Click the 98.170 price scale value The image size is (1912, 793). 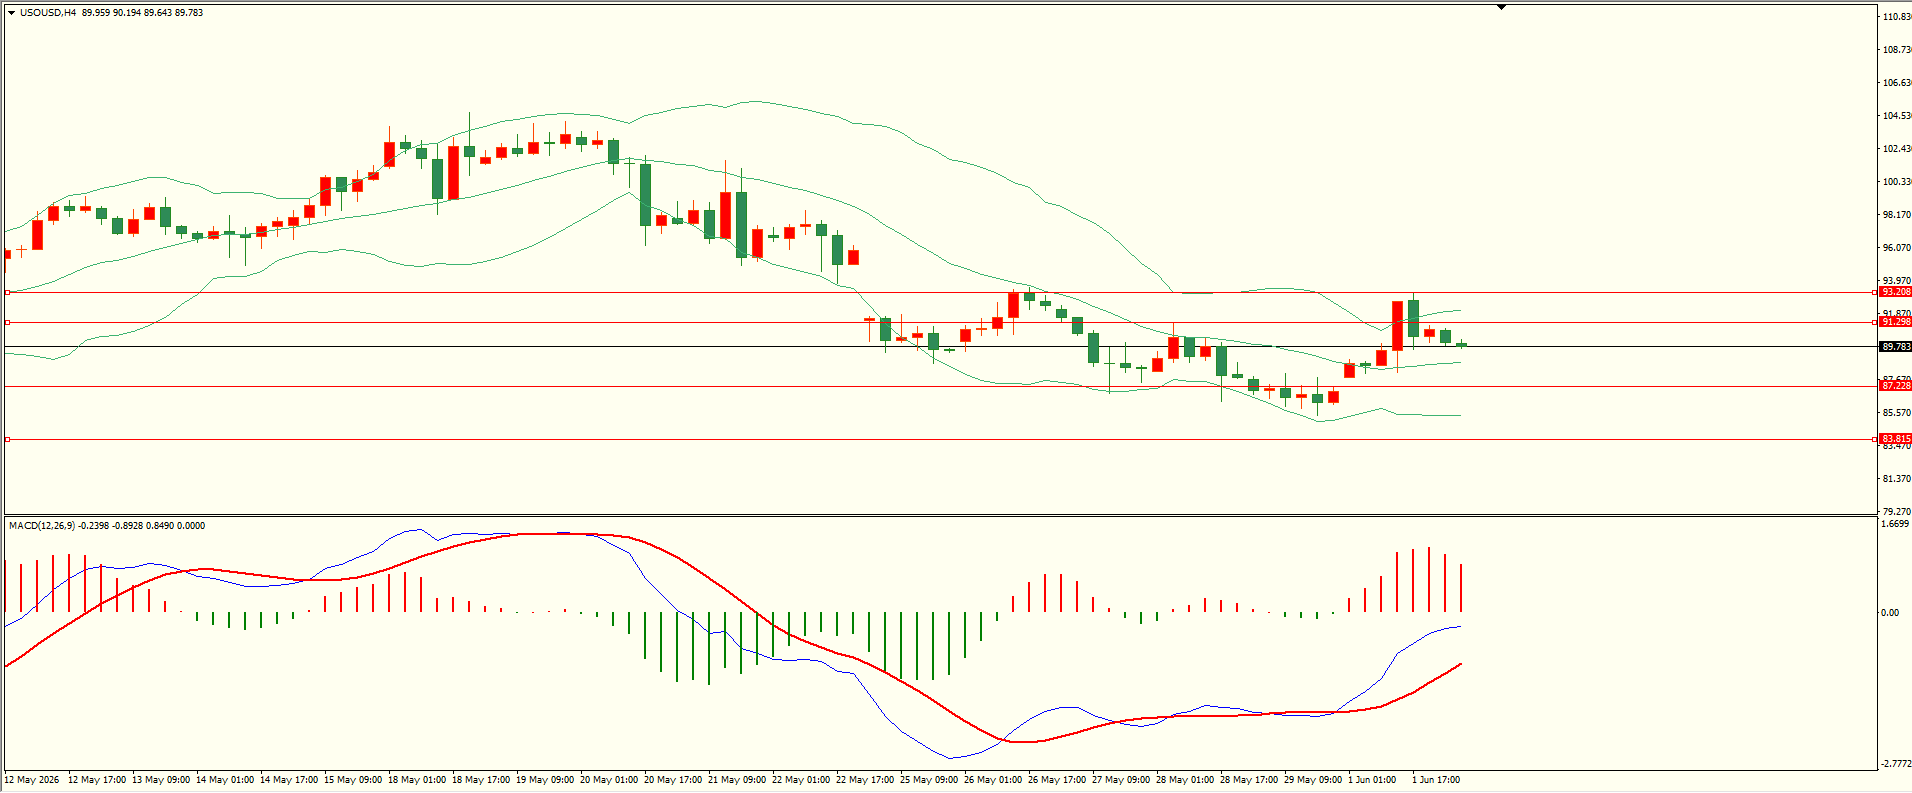1896,215
